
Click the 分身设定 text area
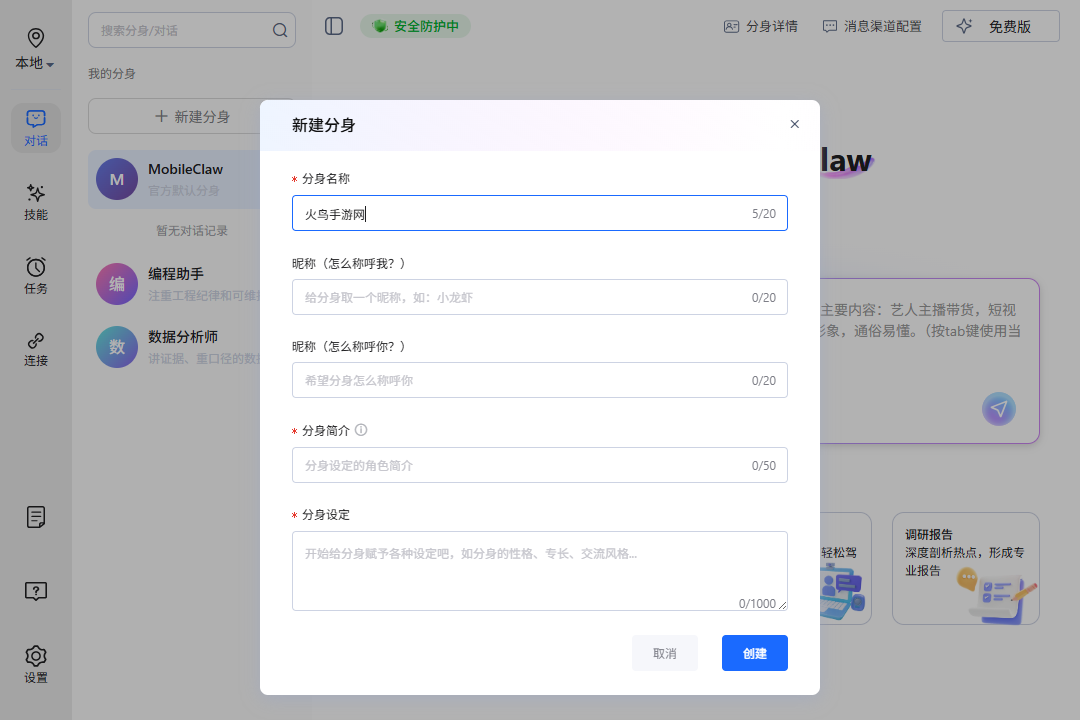539,570
